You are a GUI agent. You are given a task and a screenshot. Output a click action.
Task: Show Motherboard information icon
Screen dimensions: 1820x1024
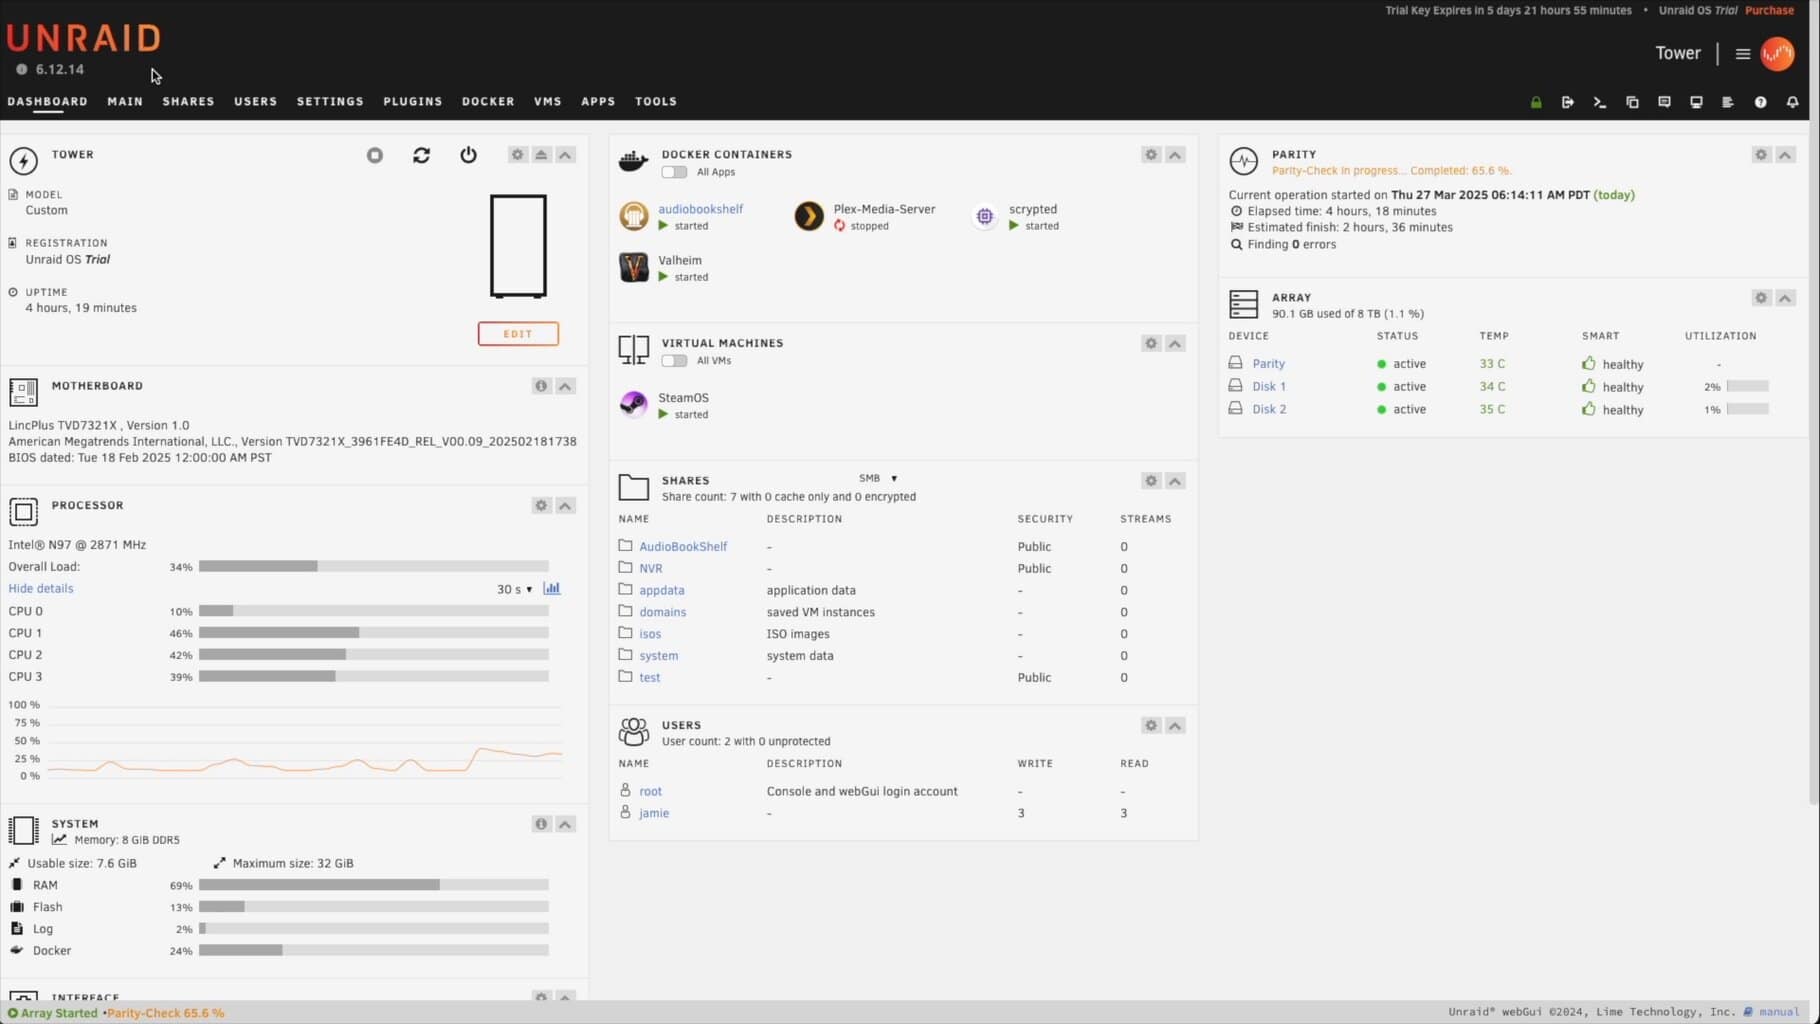[541, 386]
